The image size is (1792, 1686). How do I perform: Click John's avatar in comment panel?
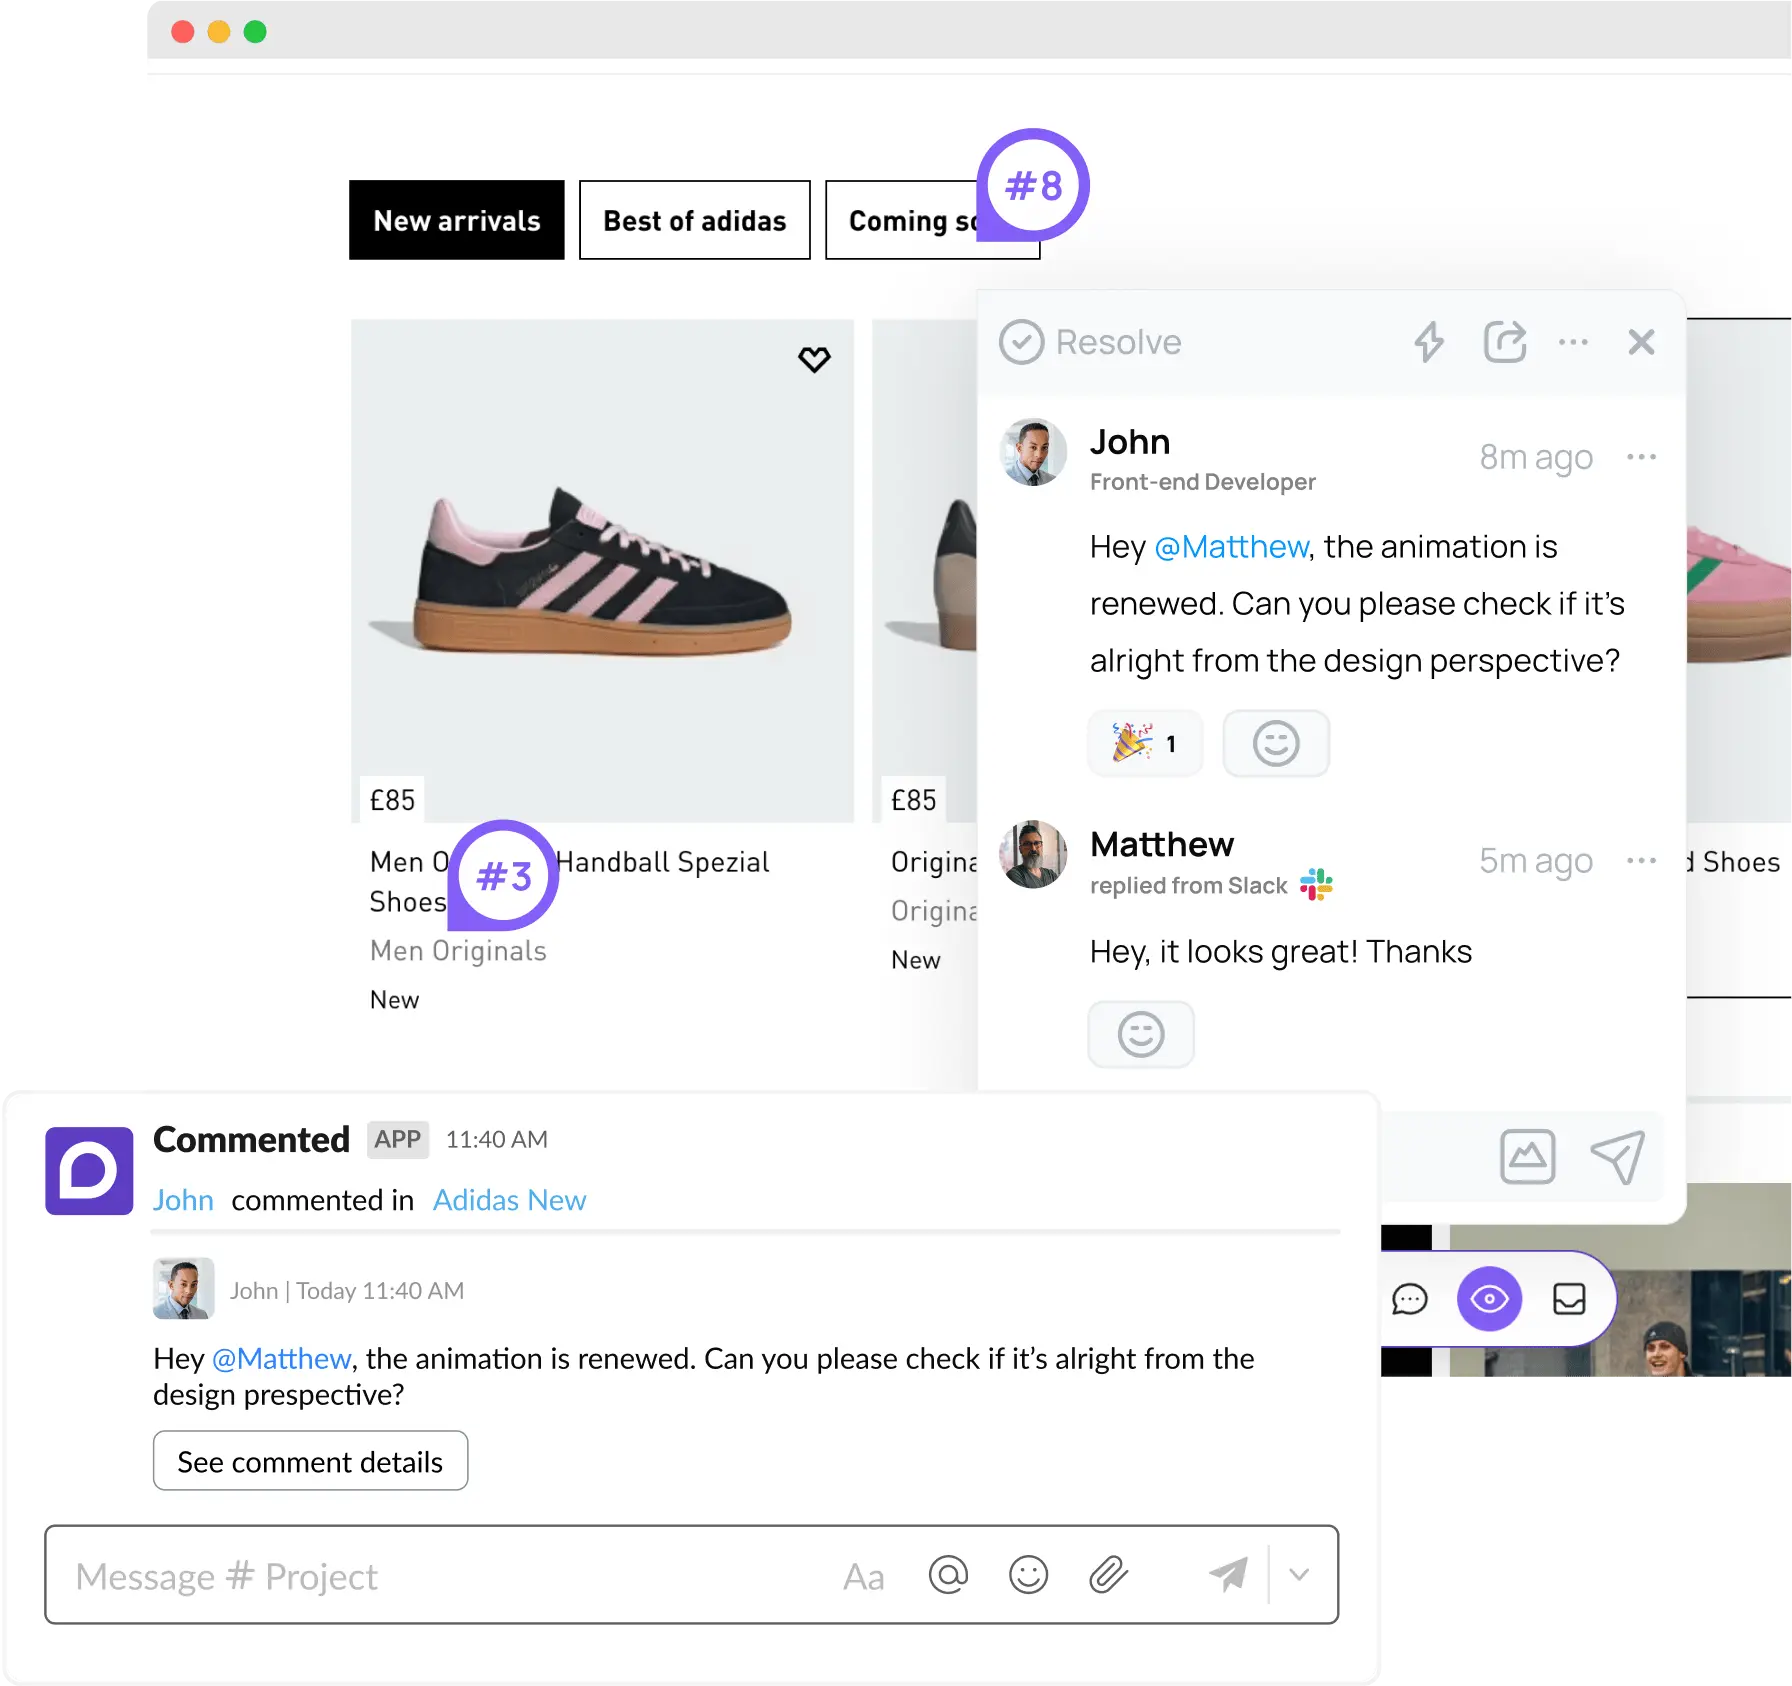1033,452
